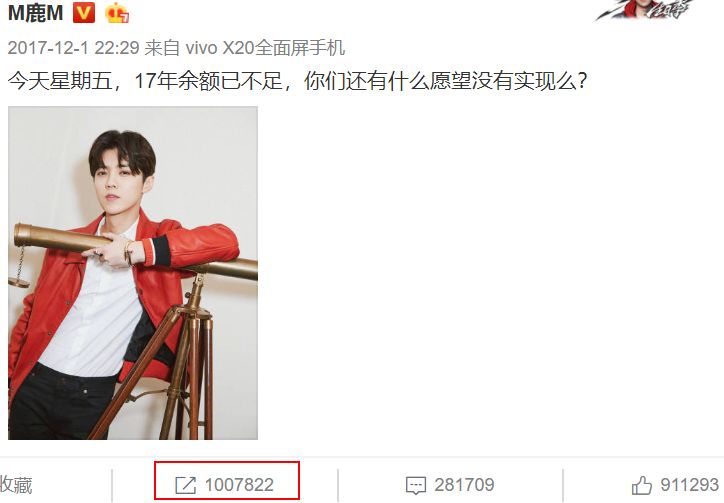Click the word 来自 before the device name
This screenshot has width=724, height=503.
click(162, 48)
